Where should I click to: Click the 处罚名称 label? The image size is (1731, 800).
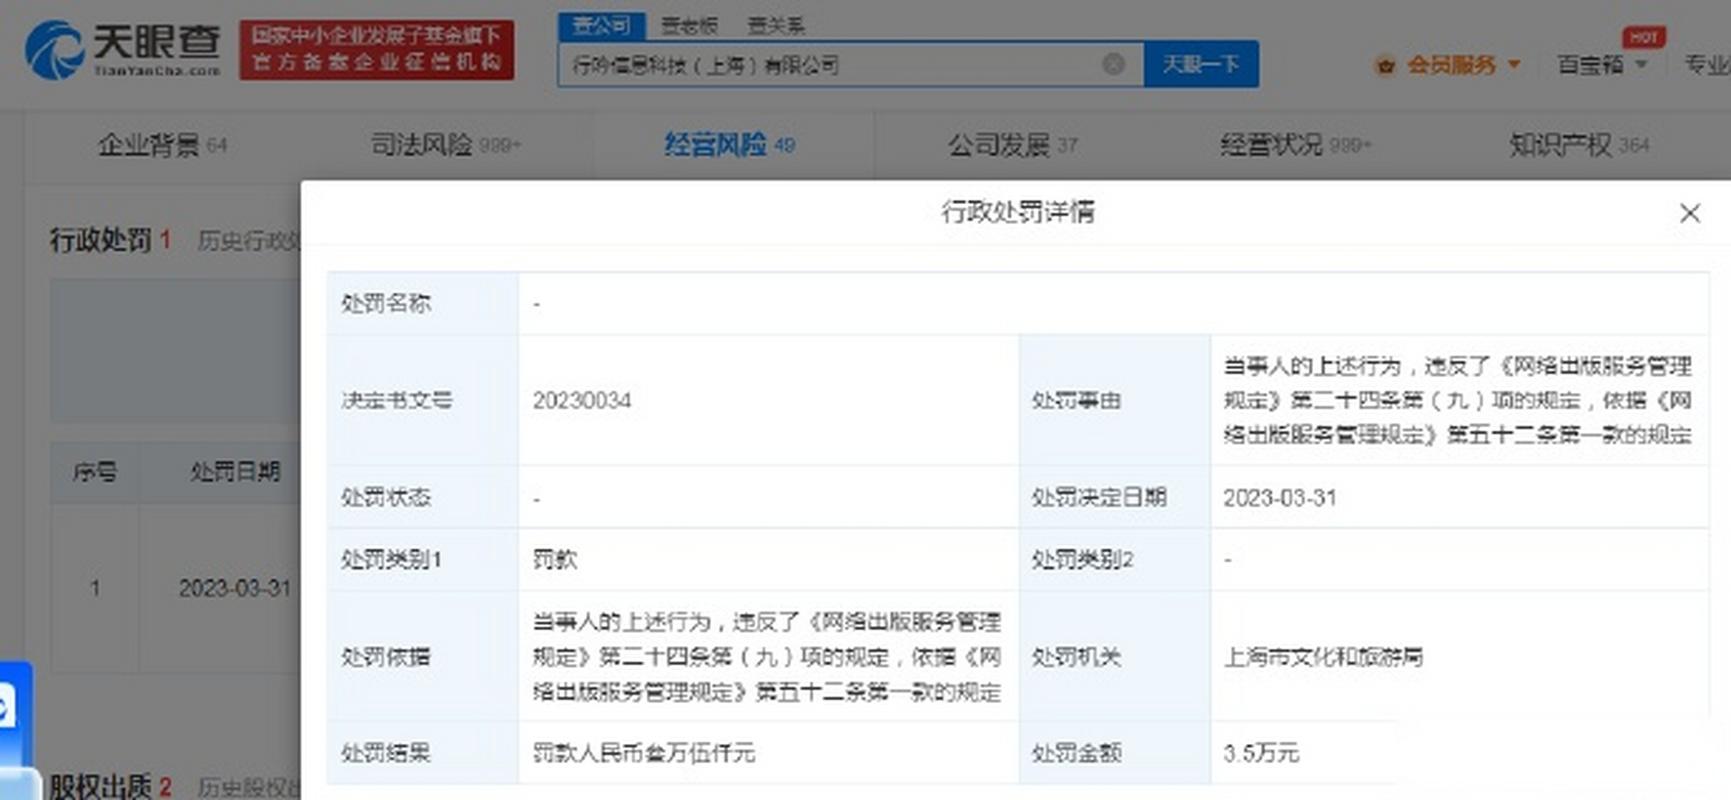coord(386,303)
